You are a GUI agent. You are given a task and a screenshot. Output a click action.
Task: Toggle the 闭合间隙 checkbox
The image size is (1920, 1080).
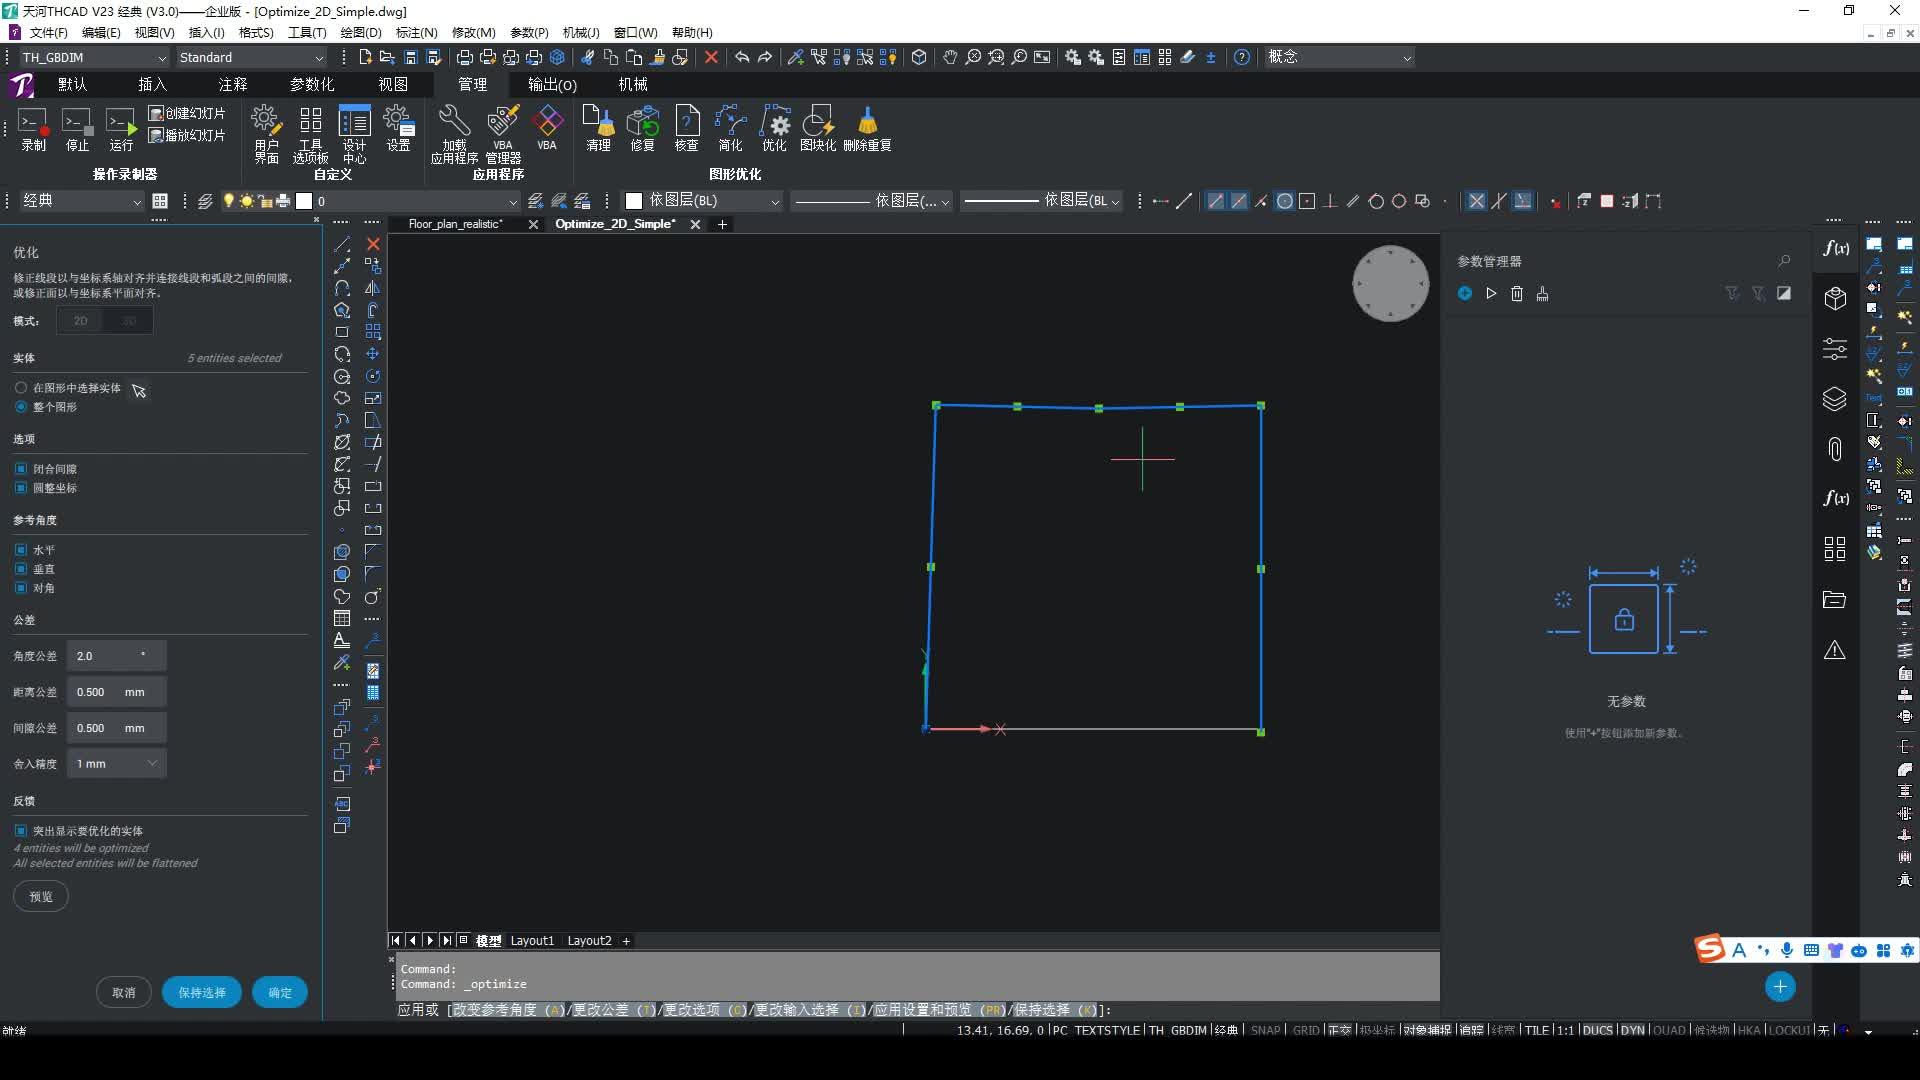tap(21, 469)
